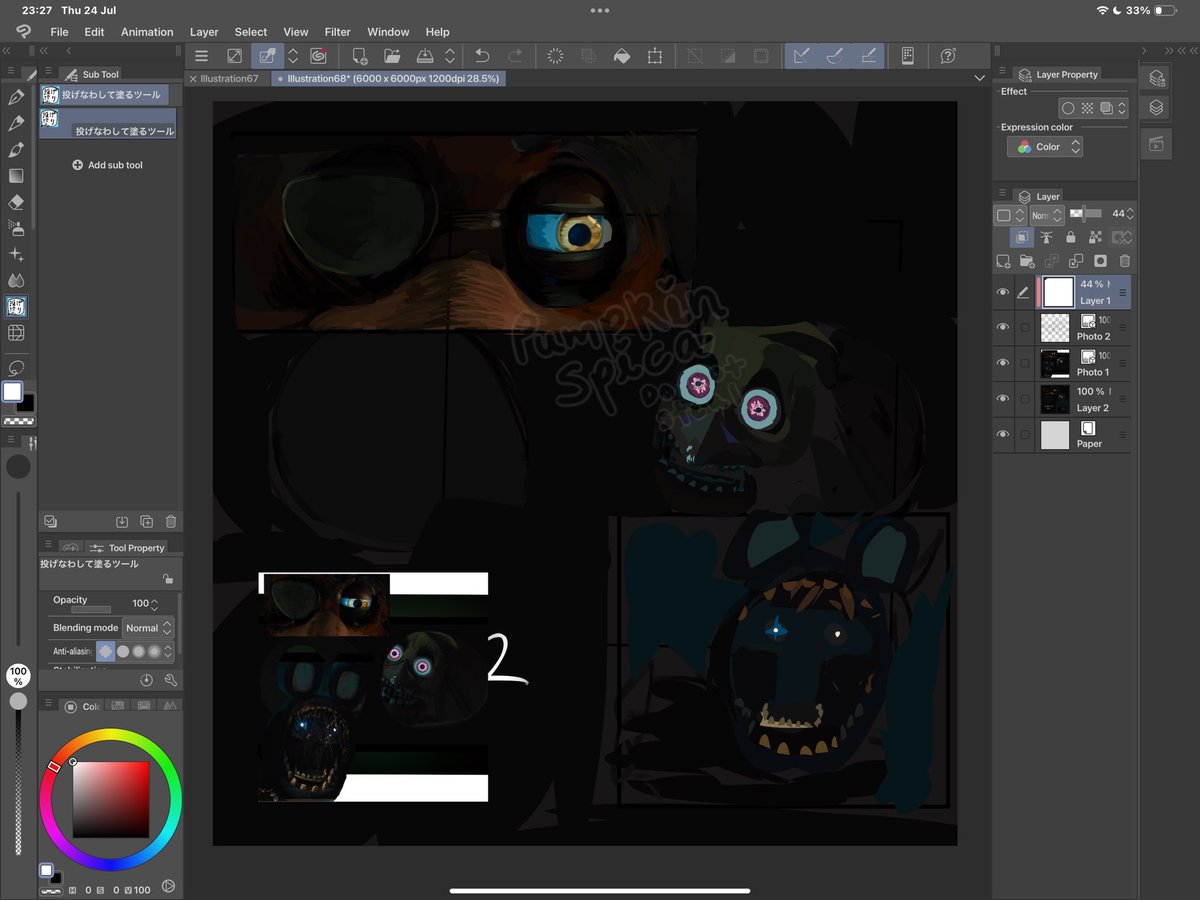Image resolution: width=1200 pixels, height=900 pixels.
Task: Select the transparent color swatch
Action: (19, 422)
